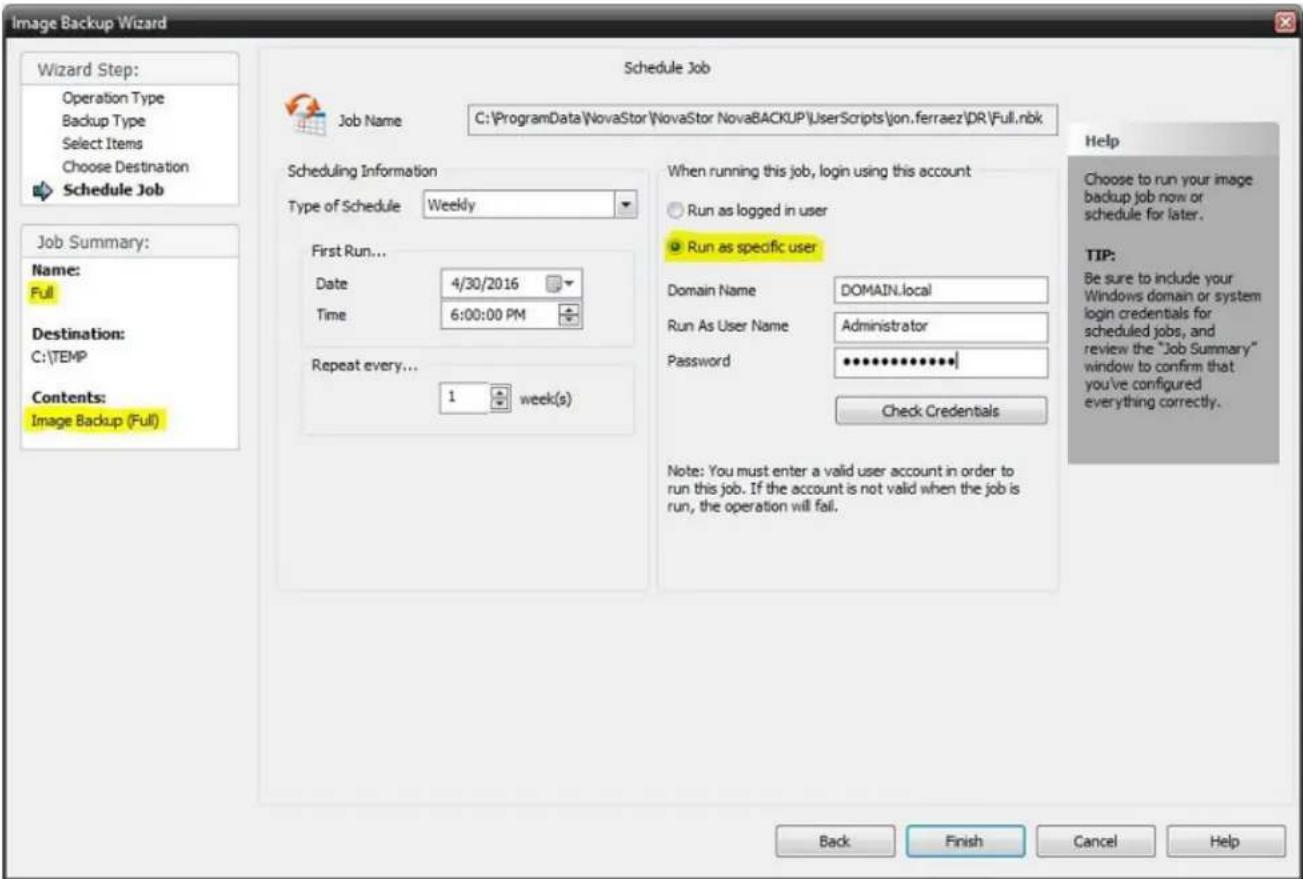Click the current-step arrow beside Schedule Job
1303x879 pixels.
(41, 189)
